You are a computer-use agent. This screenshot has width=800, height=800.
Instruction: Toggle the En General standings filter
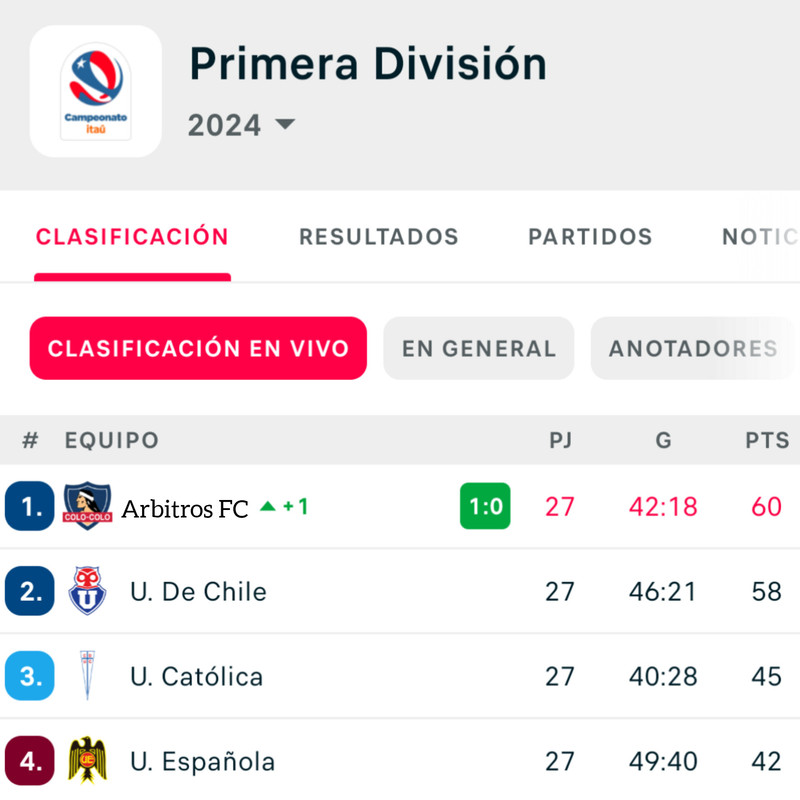tap(479, 348)
